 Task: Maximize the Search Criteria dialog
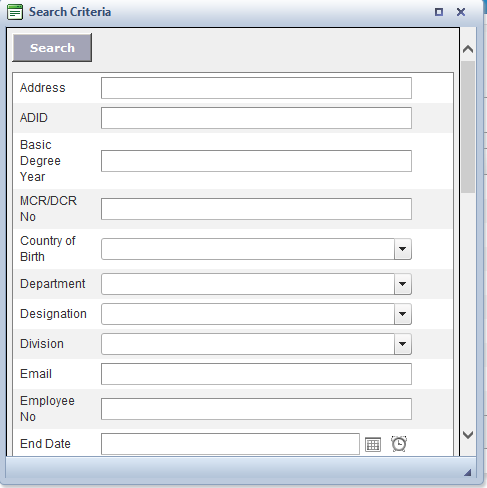(439, 12)
